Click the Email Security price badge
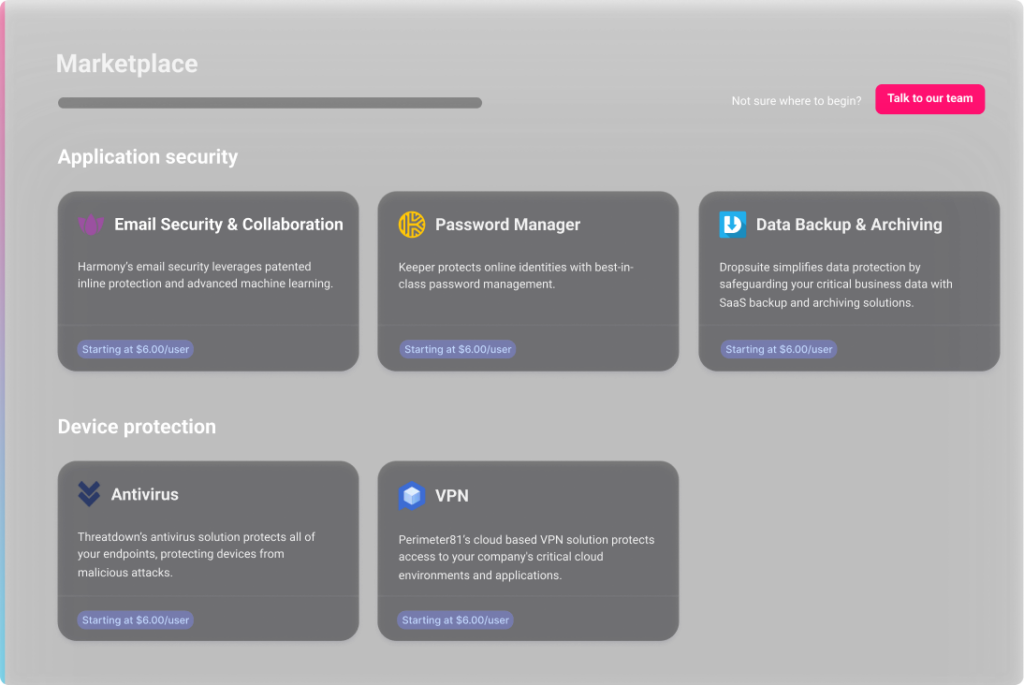This screenshot has height=685, width=1024. 136,350
